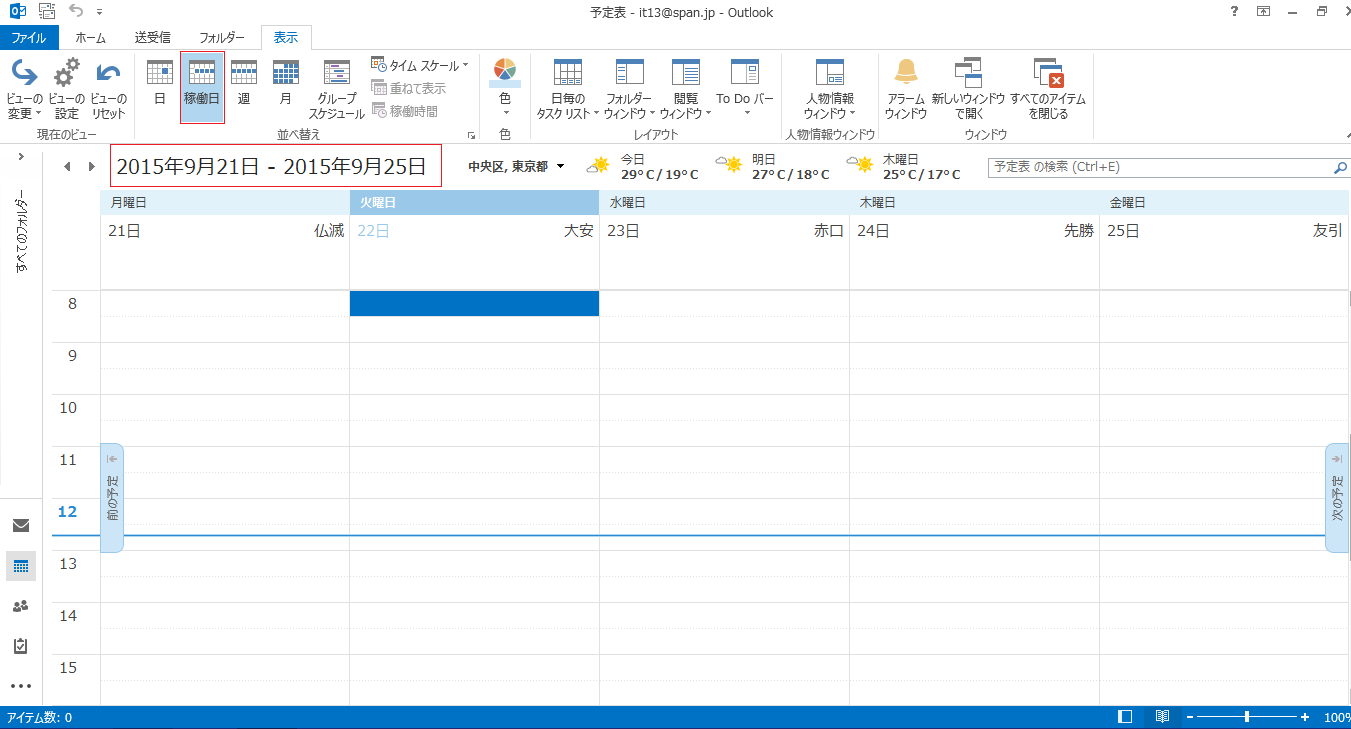Go to previous week arrow

coord(68,166)
